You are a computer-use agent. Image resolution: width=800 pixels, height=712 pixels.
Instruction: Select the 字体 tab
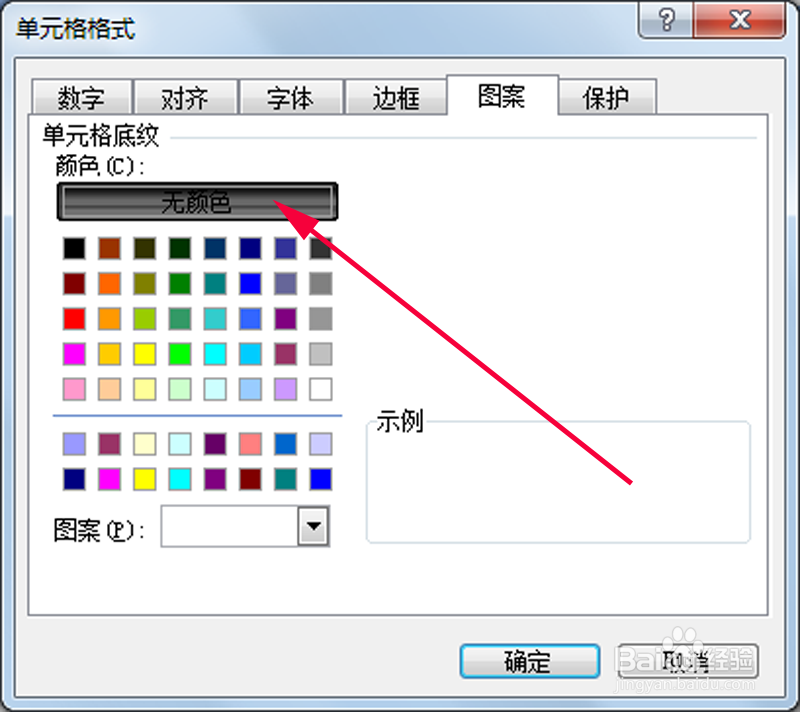point(291,97)
